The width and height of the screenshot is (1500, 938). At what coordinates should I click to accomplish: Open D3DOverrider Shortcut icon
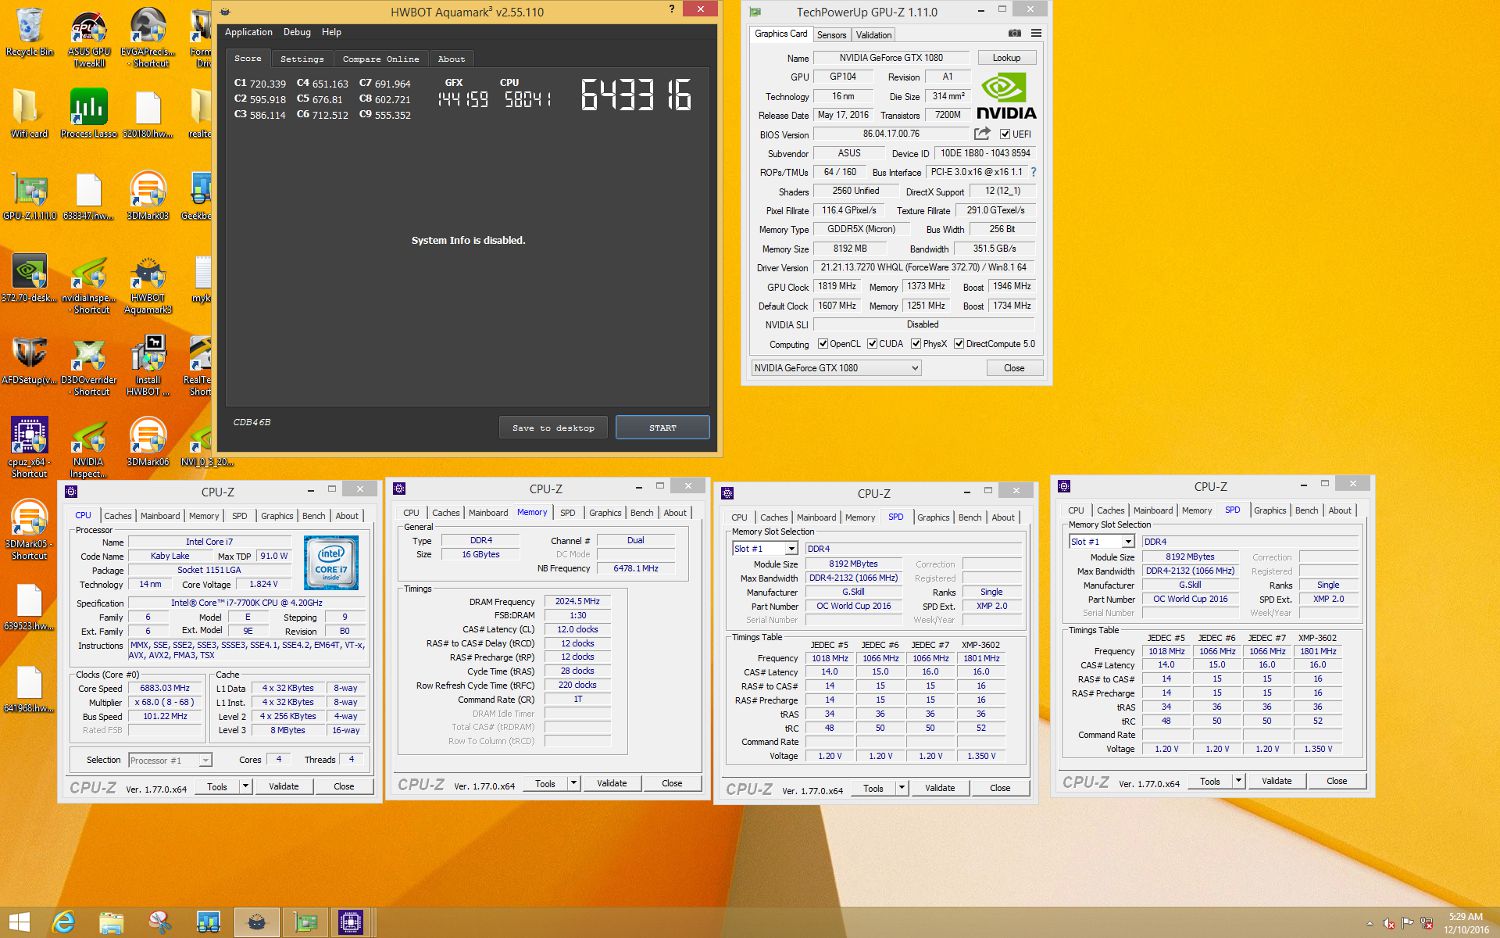click(89, 365)
